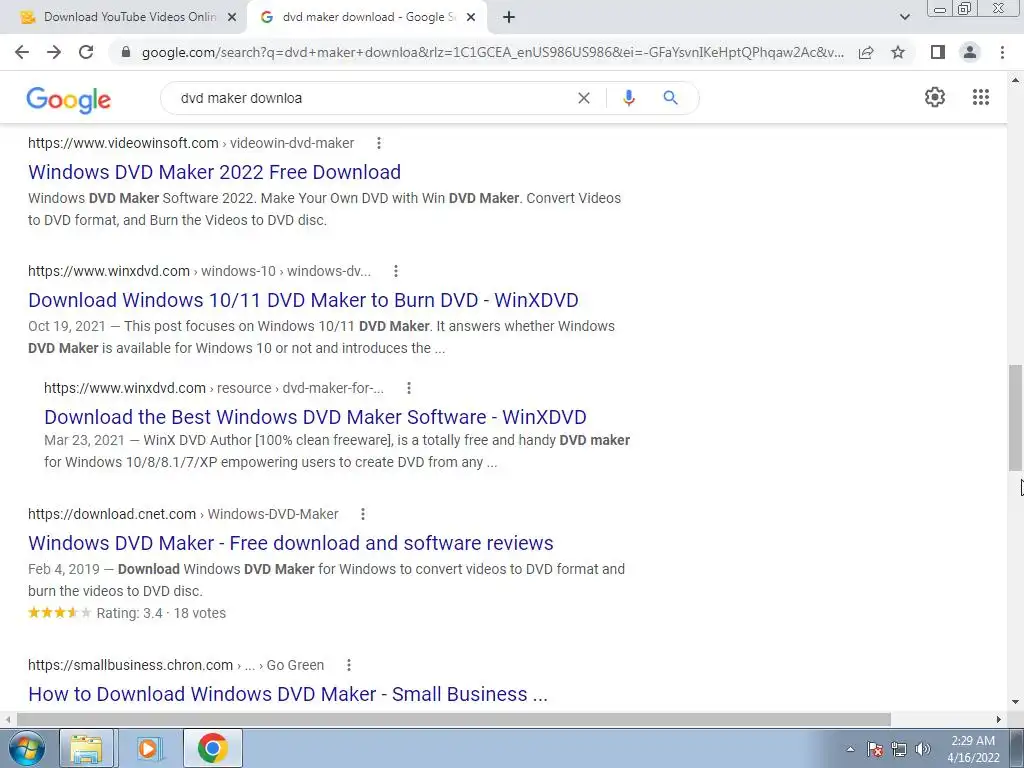Screen dimensions: 1024x768
Task: Click the vertical scrollbar thumb
Action: coord(1015,417)
